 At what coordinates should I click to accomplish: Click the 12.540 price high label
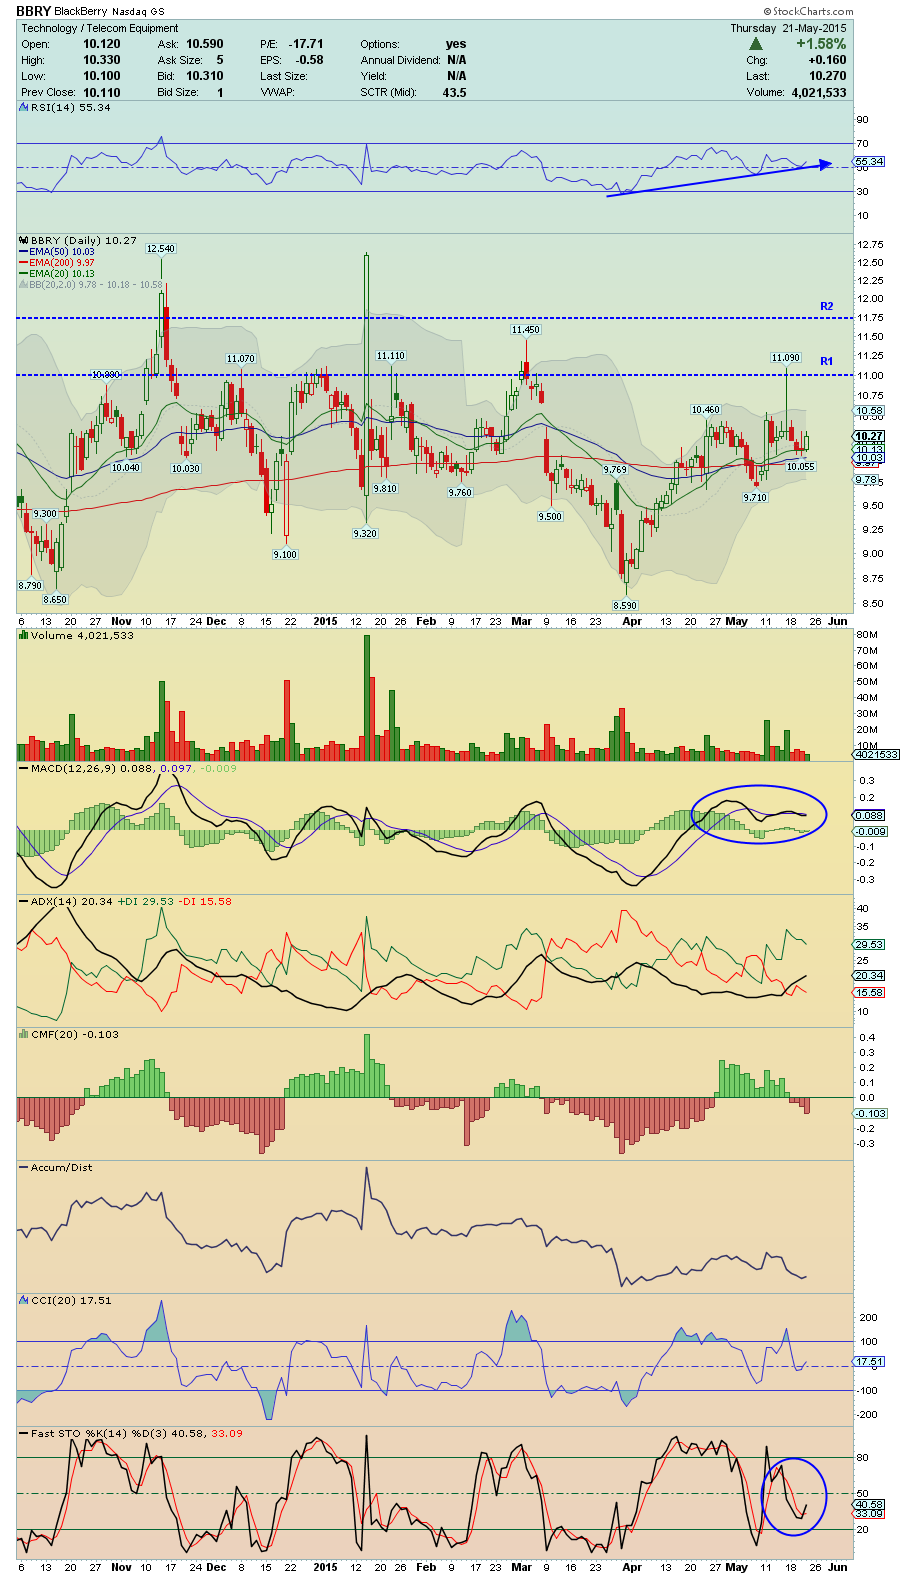(160, 248)
